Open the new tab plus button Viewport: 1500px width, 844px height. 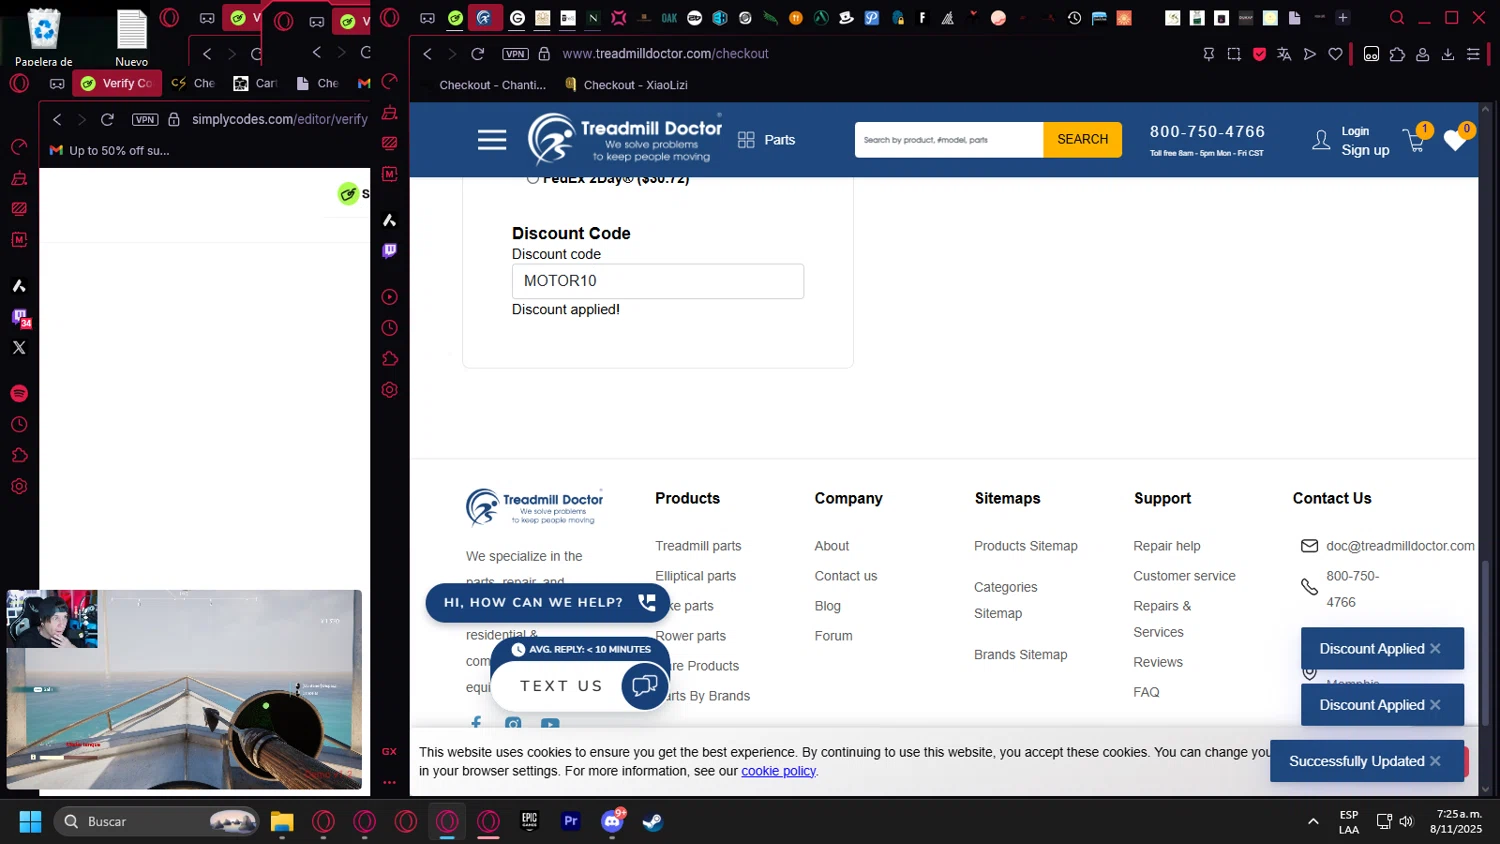(1343, 18)
